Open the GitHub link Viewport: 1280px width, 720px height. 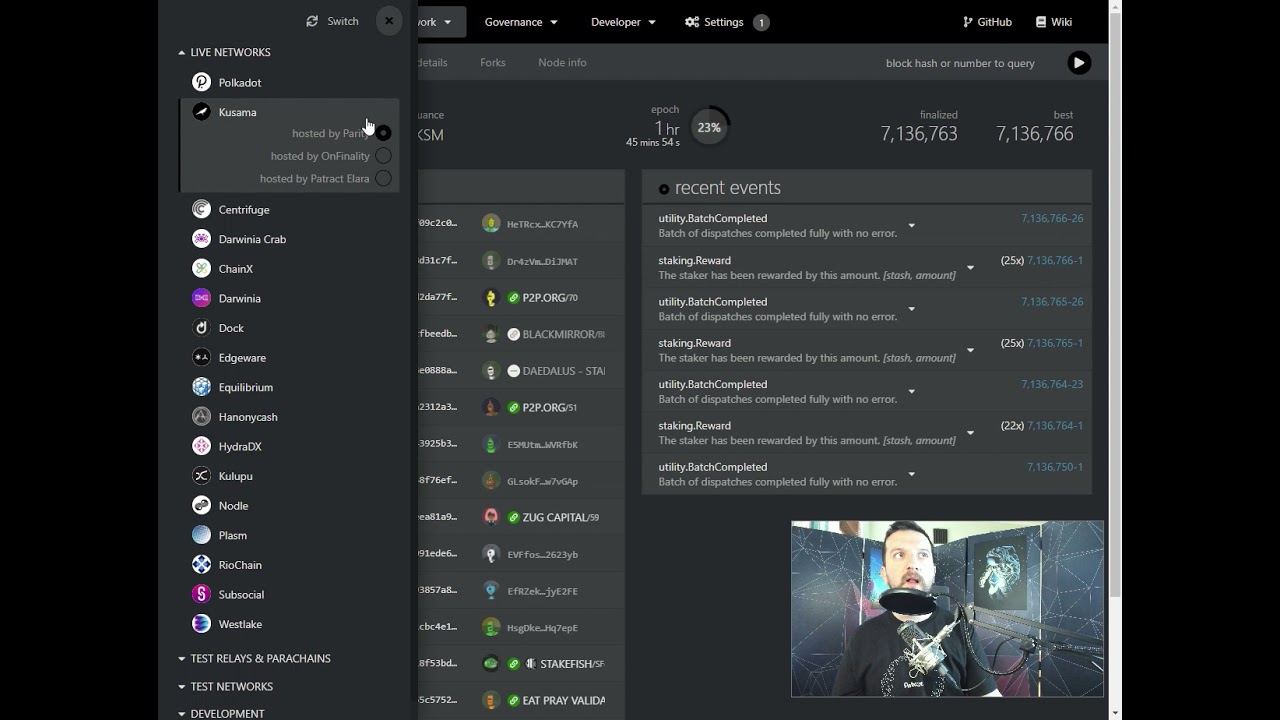(x=988, y=22)
